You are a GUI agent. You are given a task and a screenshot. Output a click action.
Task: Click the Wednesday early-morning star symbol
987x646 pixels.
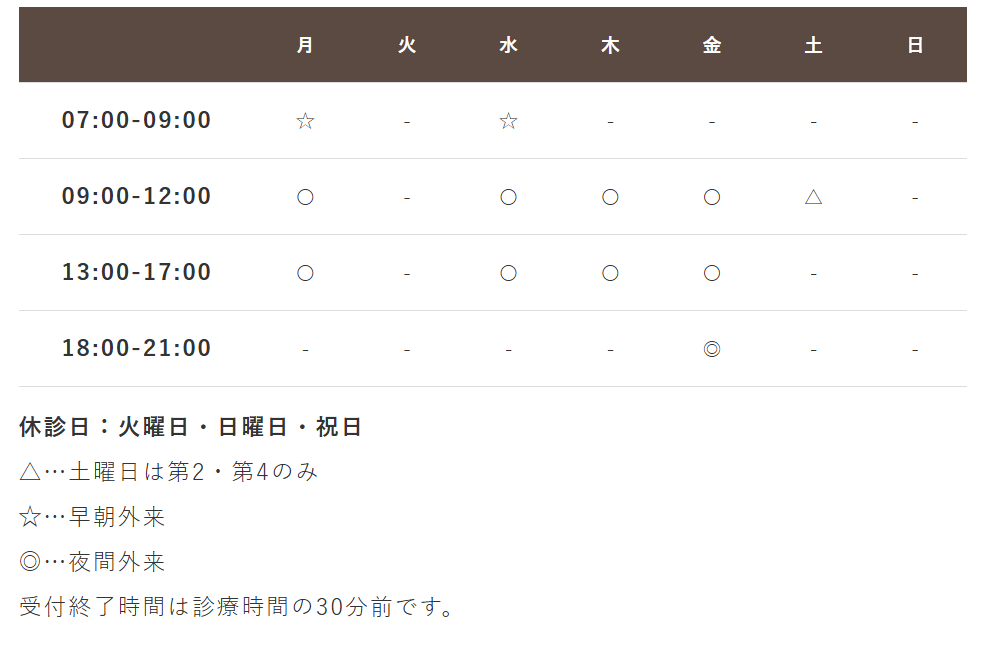[x=508, y=121]
